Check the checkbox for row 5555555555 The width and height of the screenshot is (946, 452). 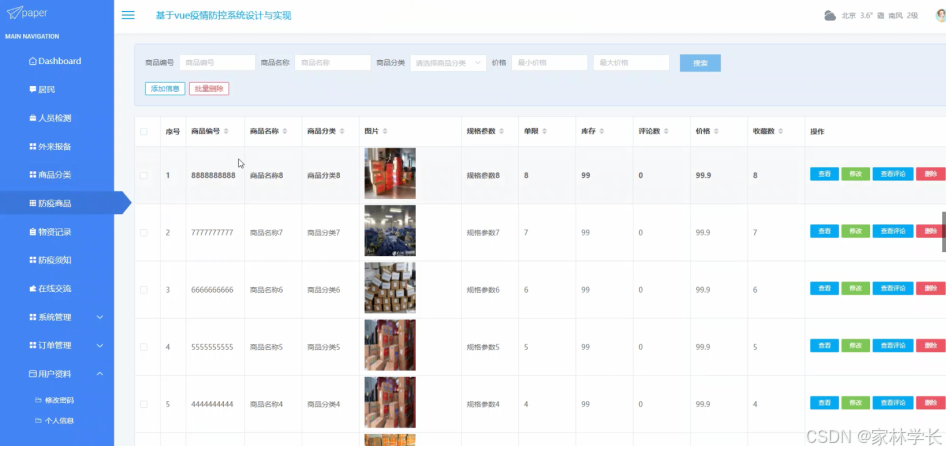pos(144,347)
